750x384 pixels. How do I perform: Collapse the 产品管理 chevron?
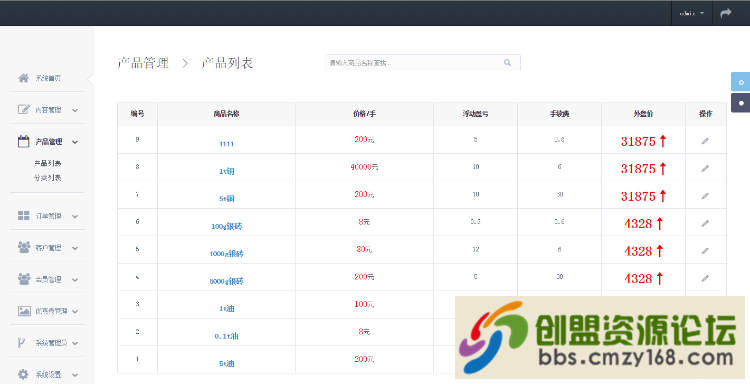[x=75, y=142]
